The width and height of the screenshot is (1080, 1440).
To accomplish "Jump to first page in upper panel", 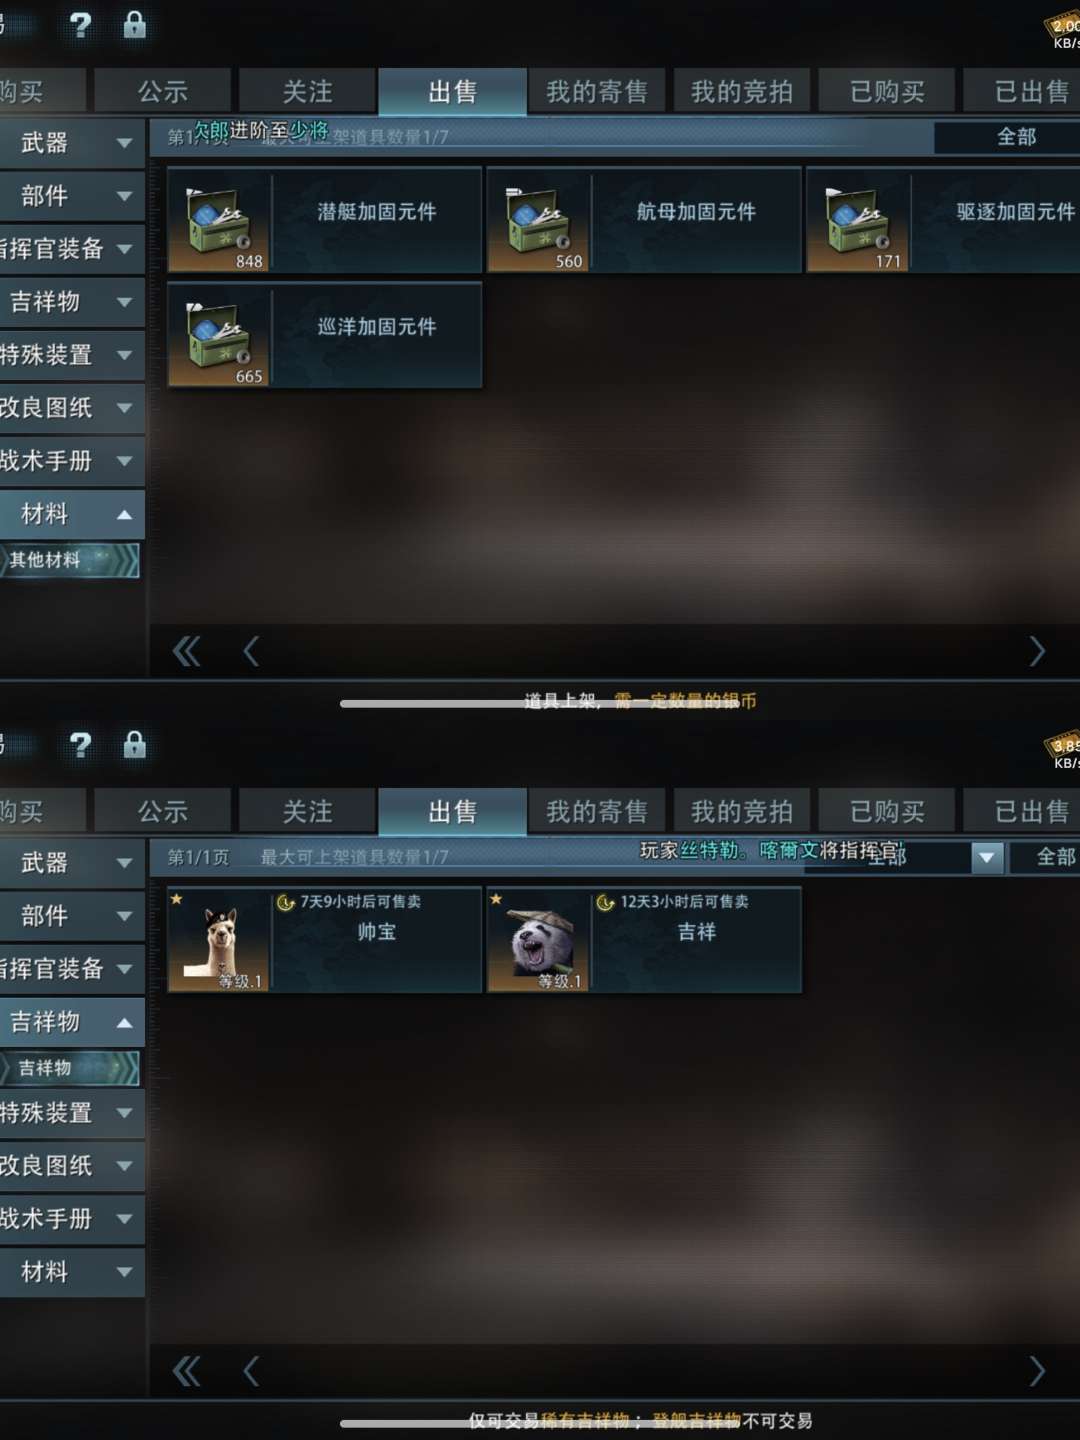I will [x=187, y=652].
